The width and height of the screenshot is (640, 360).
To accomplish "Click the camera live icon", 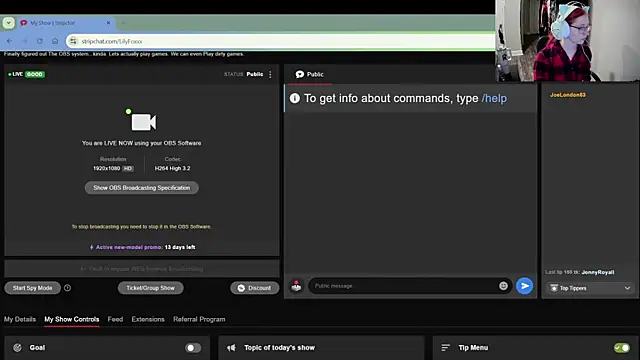I will [142, 121].
